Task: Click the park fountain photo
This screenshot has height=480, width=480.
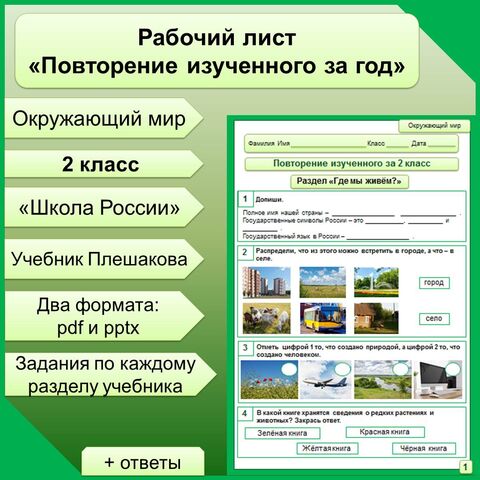Action: click(x=376, y=282)
